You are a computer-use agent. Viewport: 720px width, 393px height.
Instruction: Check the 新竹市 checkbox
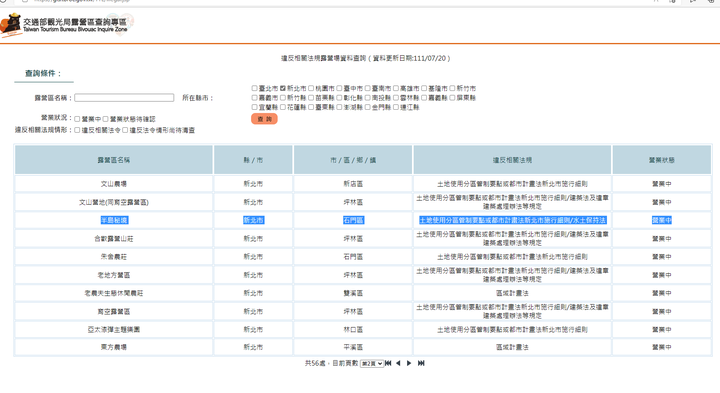[452, 88]
